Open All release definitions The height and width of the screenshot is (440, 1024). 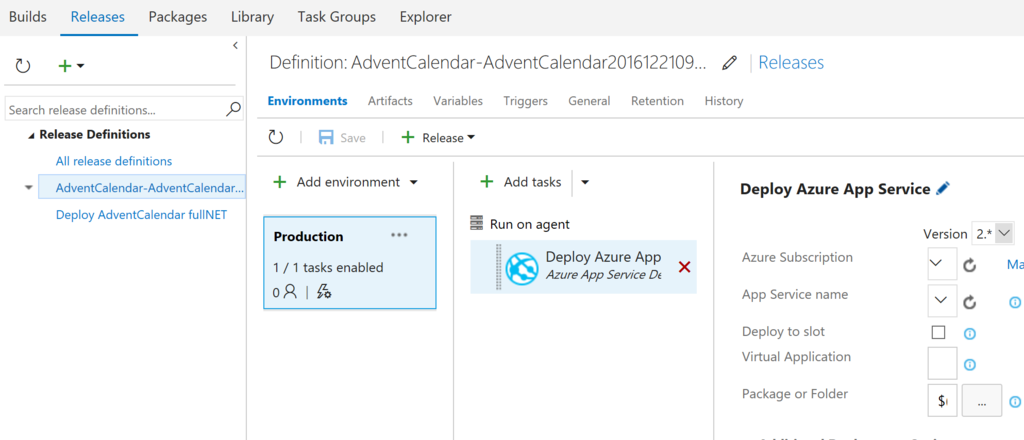tap(114, 161)
